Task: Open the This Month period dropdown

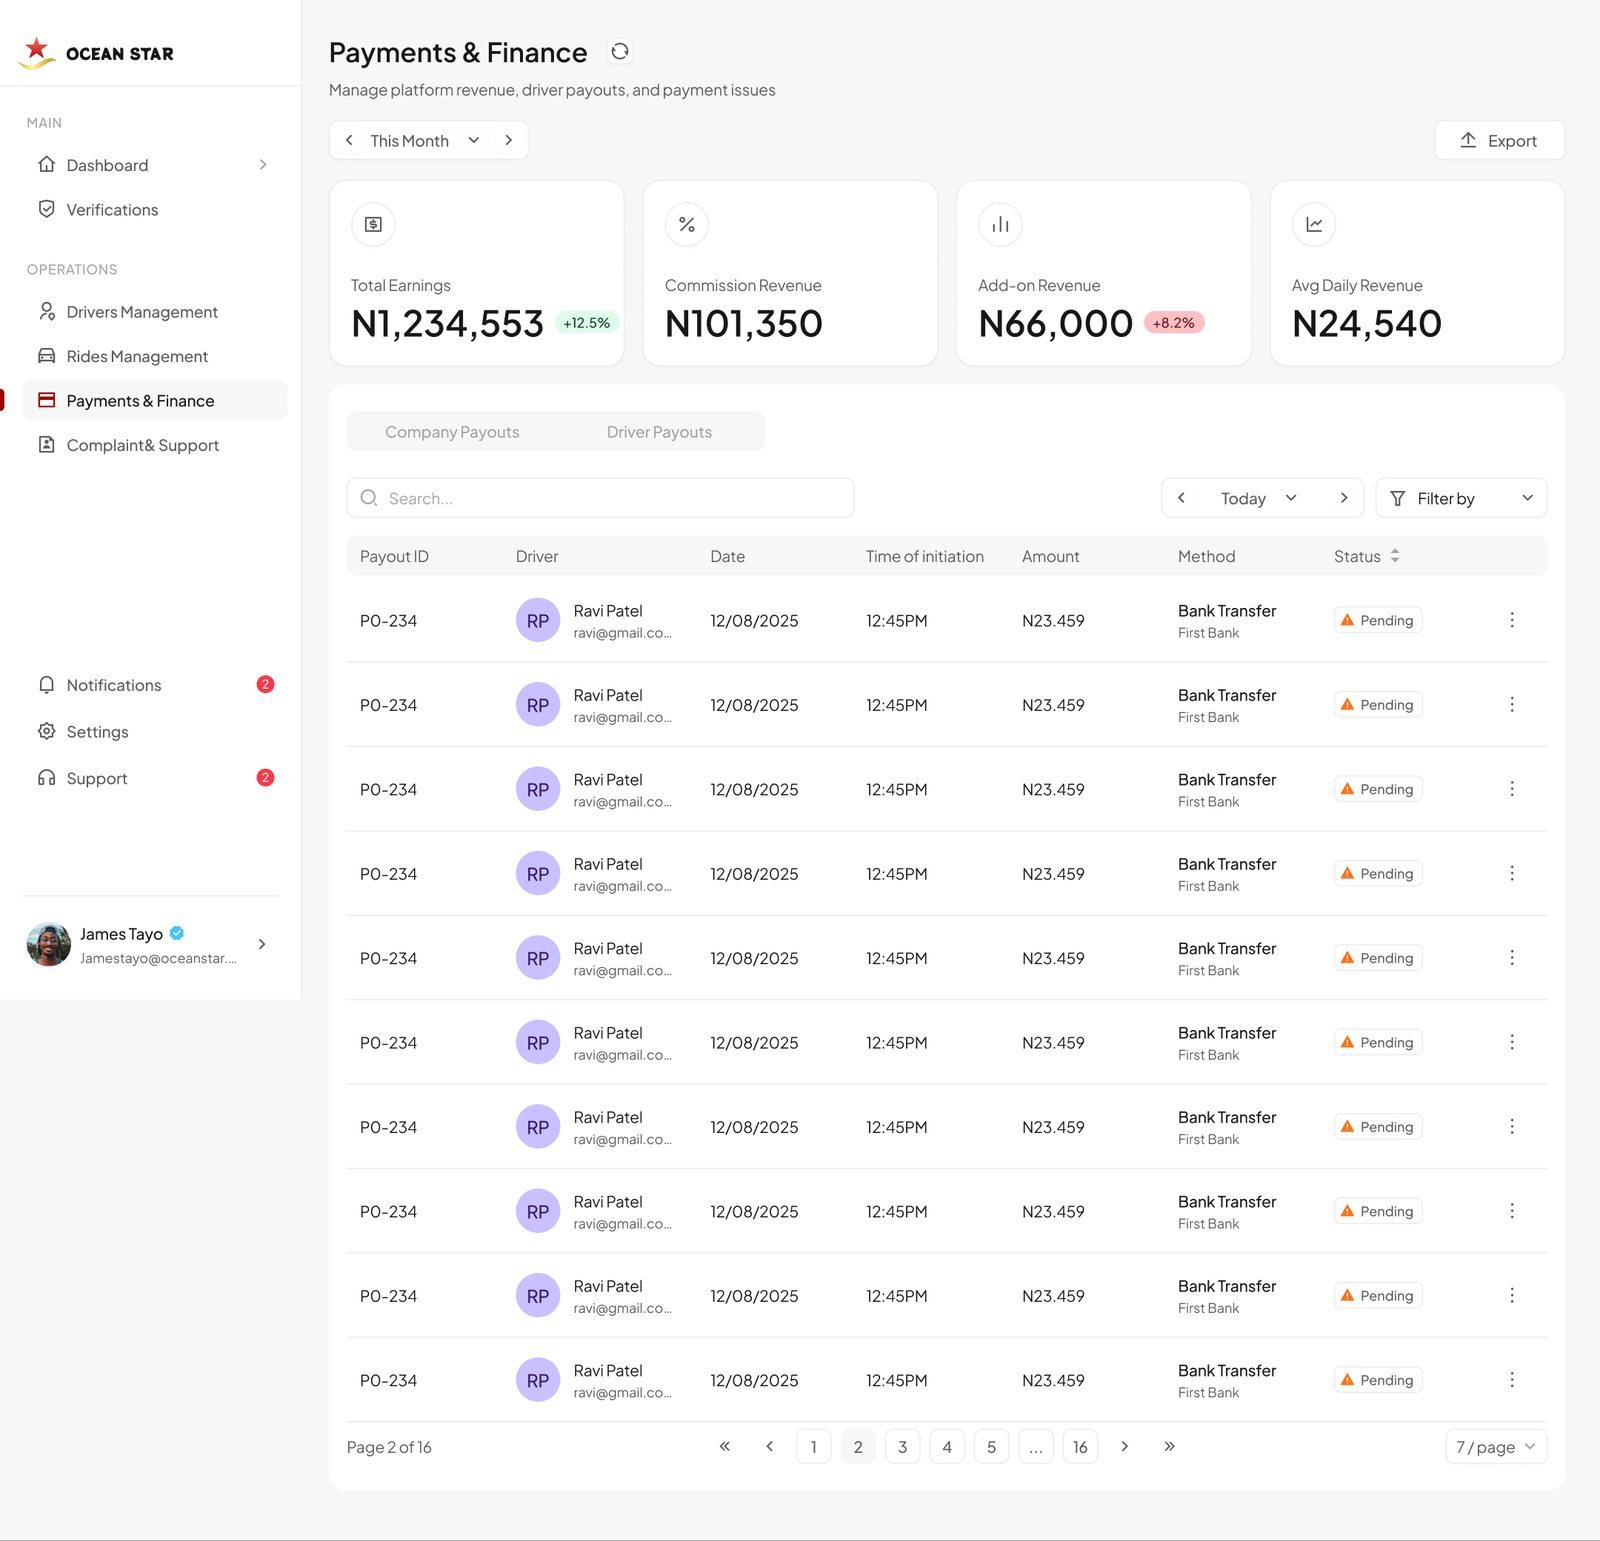Action: click(425, 140)
